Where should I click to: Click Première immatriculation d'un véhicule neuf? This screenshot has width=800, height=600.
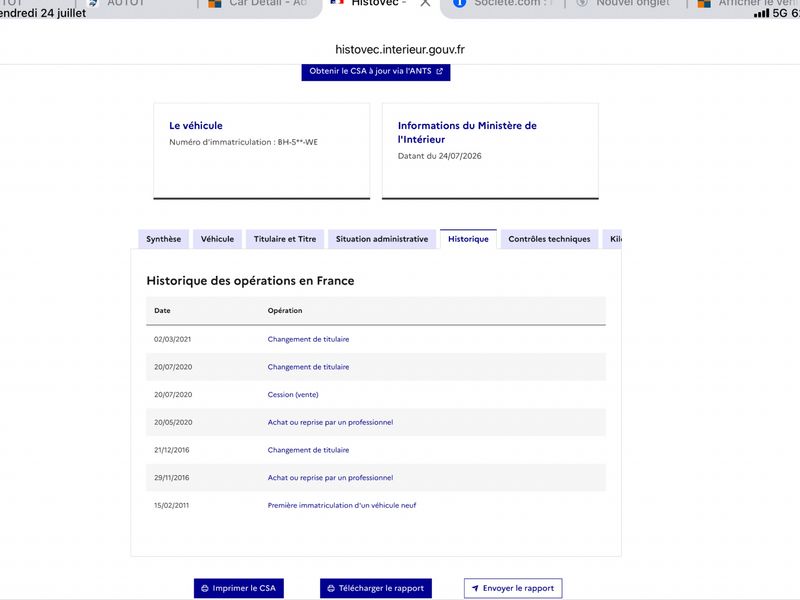342,506
